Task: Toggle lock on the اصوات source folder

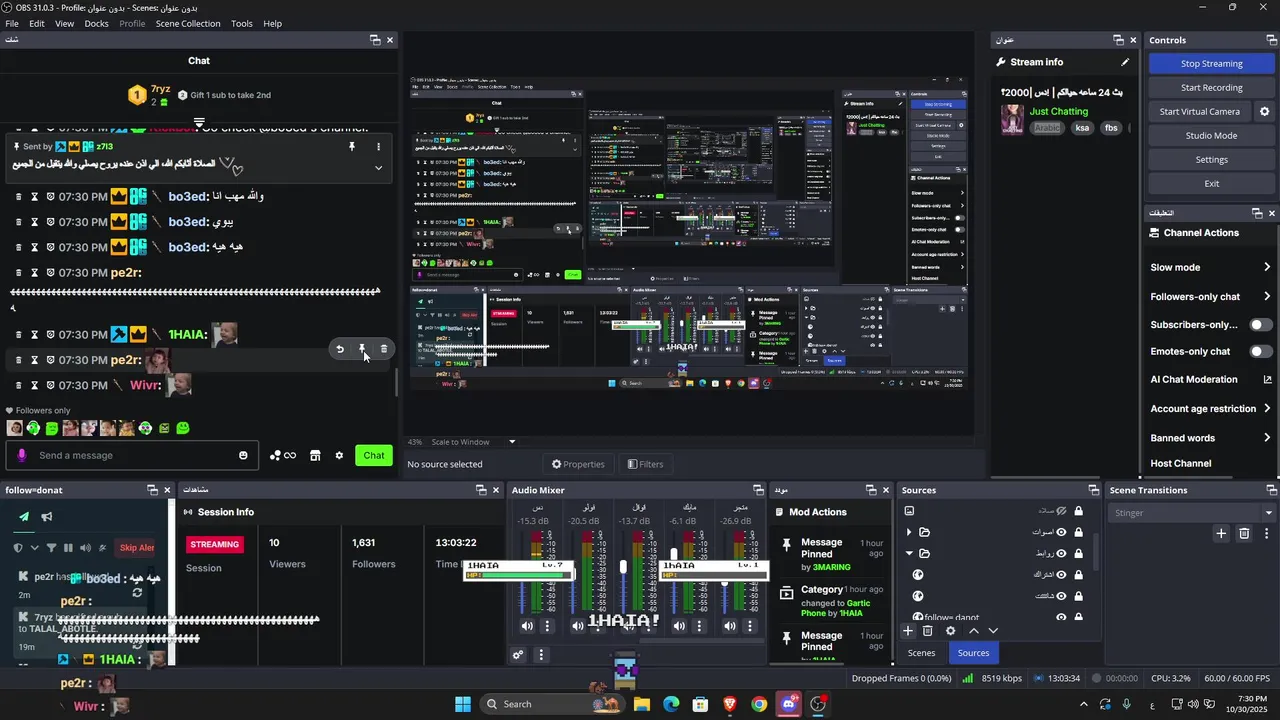Action: pyautogui.click(x=1079, y=532)
